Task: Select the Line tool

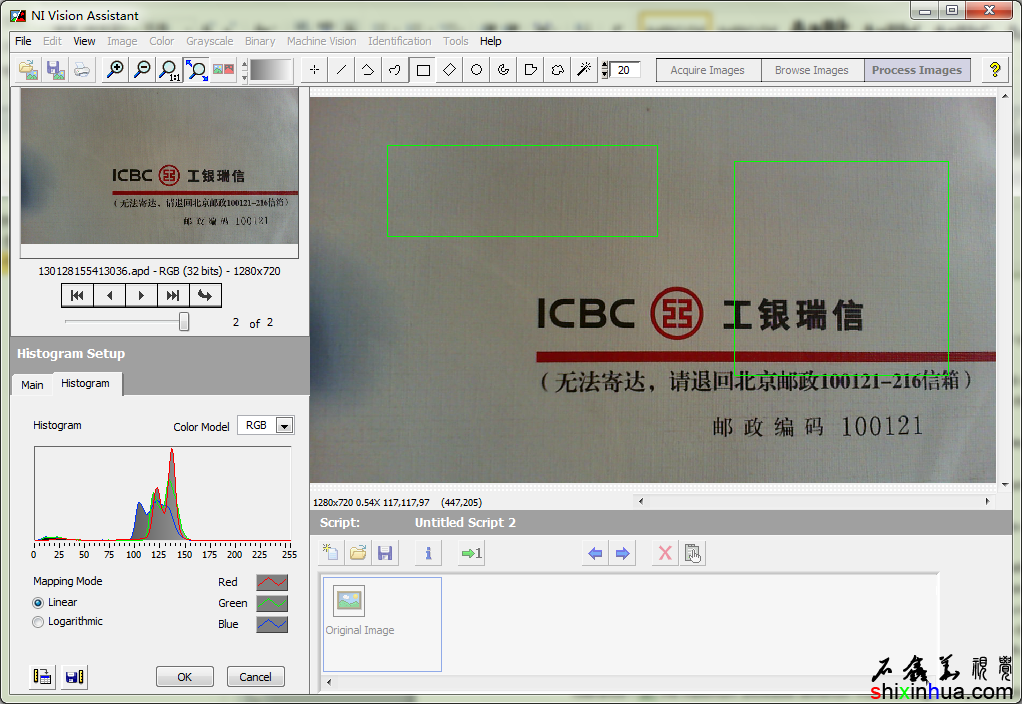Action: (342, 70)
